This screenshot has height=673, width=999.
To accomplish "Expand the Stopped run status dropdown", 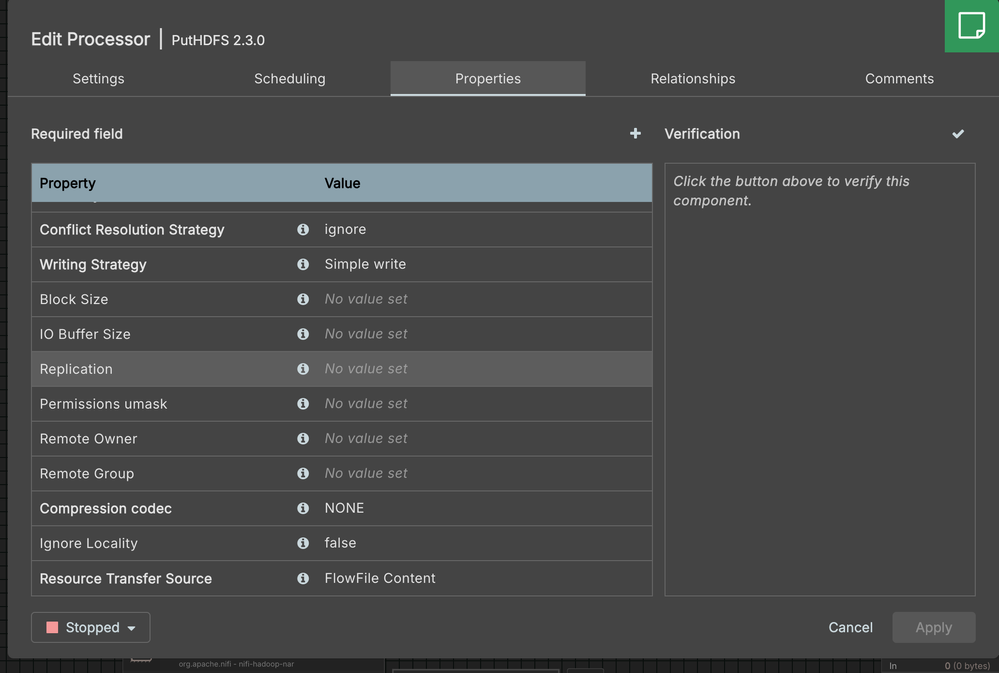I will 90,627.
